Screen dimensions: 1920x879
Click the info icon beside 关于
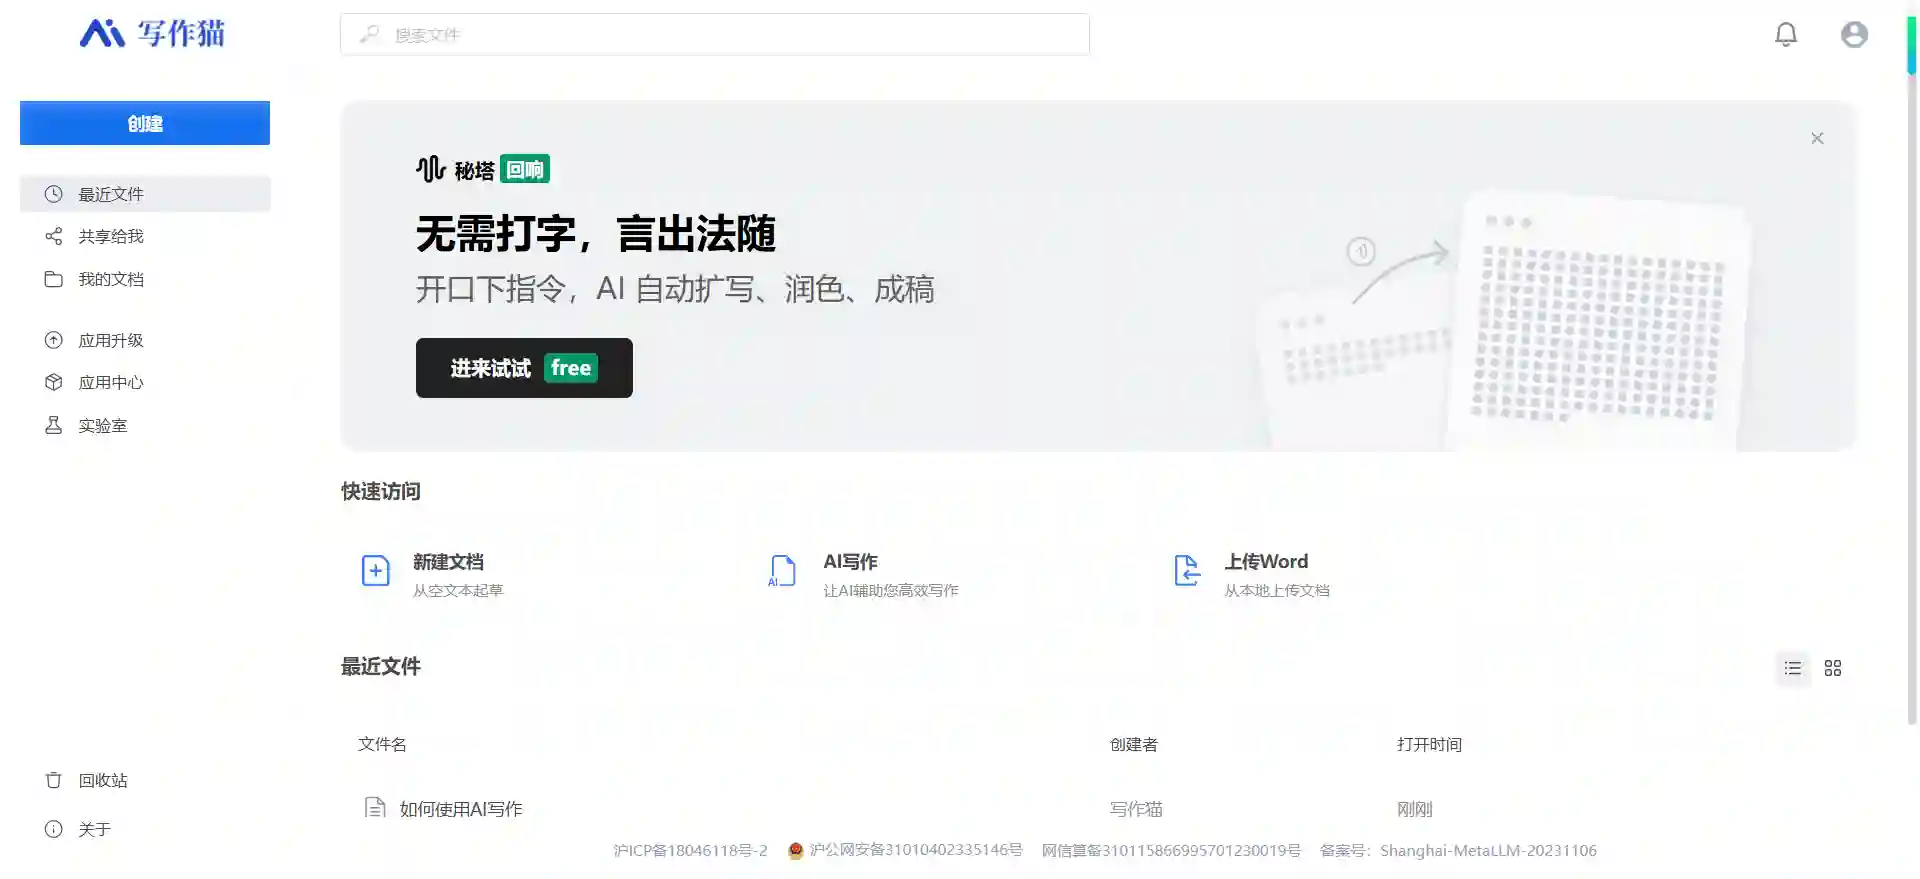pos(54,829)
